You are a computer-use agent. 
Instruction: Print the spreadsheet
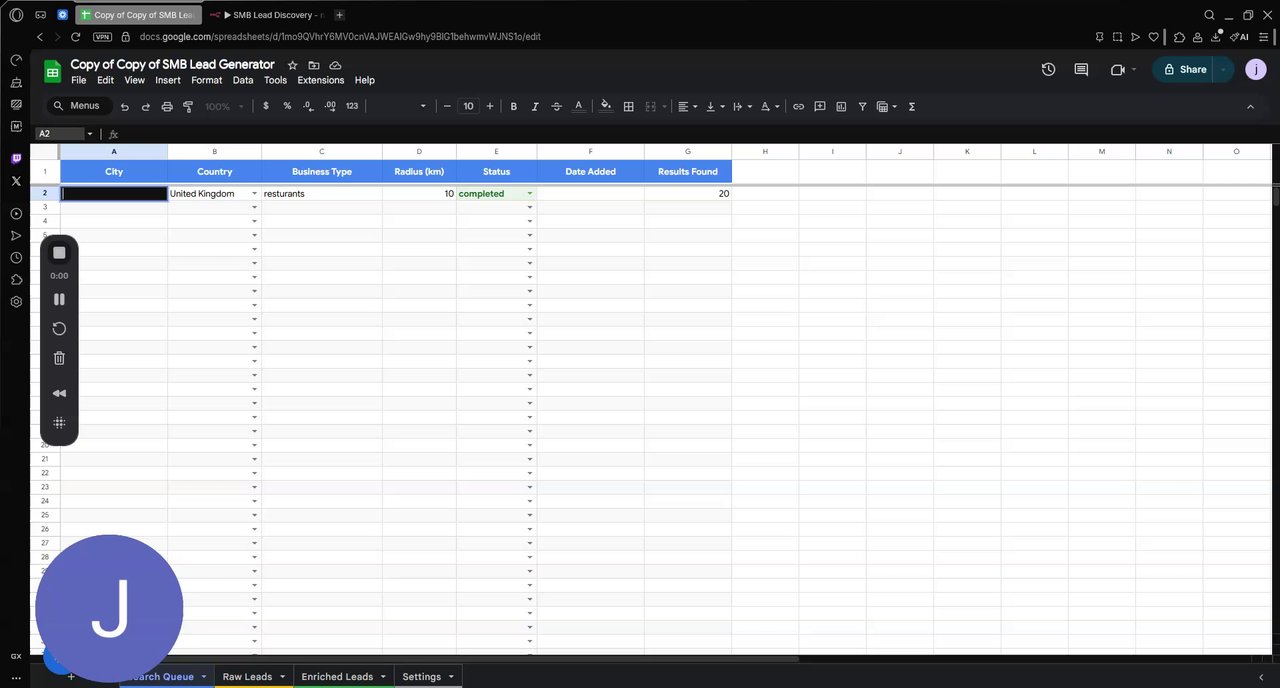[x=167, y=106]
